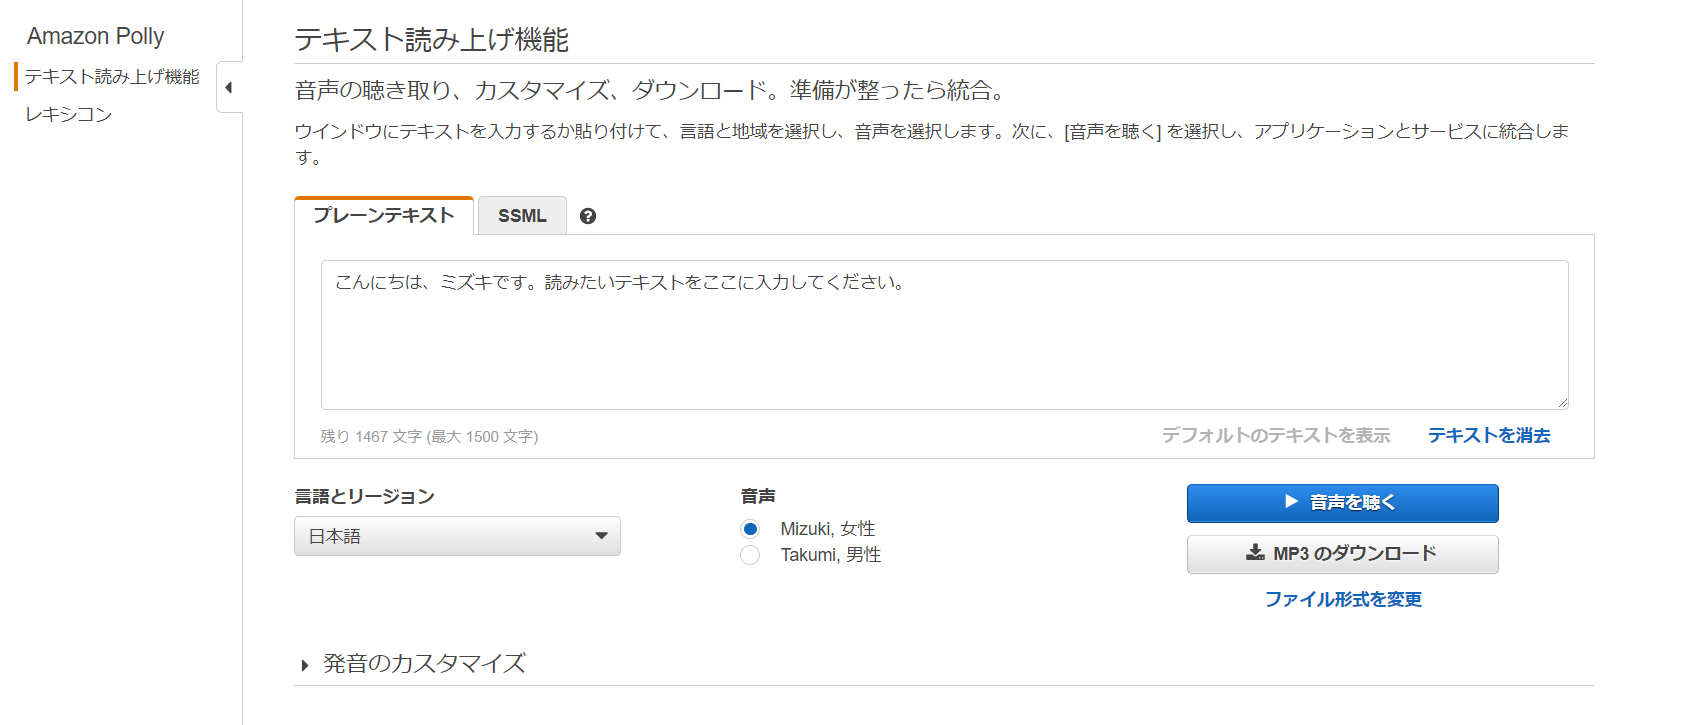The image size is (1686, 725).
Task: Open the help question mark icon beside SSML
Action: point(588,216)
